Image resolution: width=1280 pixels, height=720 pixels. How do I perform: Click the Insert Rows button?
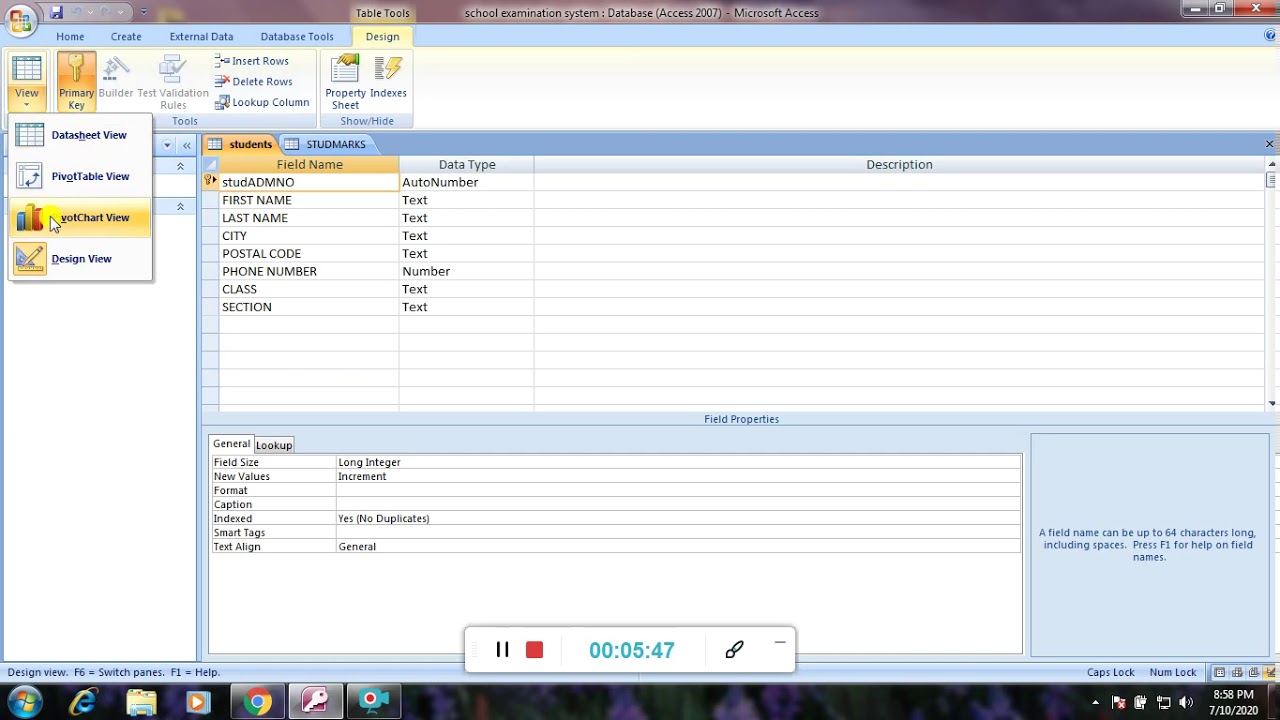tap(252, 61)
